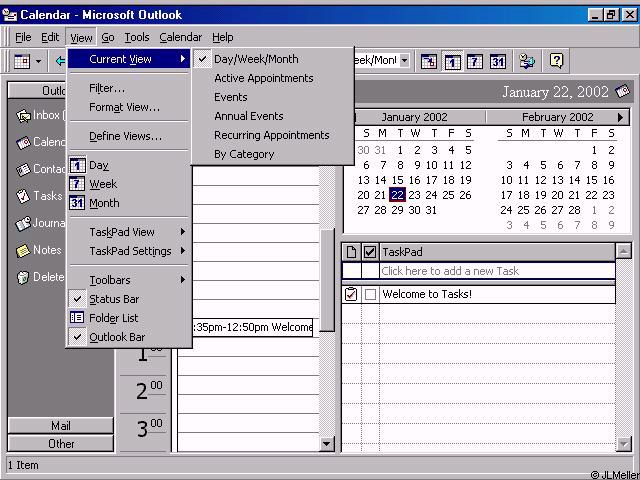The image size is (640, 480).
Task: Expand the TaskPad View submenu
Action: [129, 232]
